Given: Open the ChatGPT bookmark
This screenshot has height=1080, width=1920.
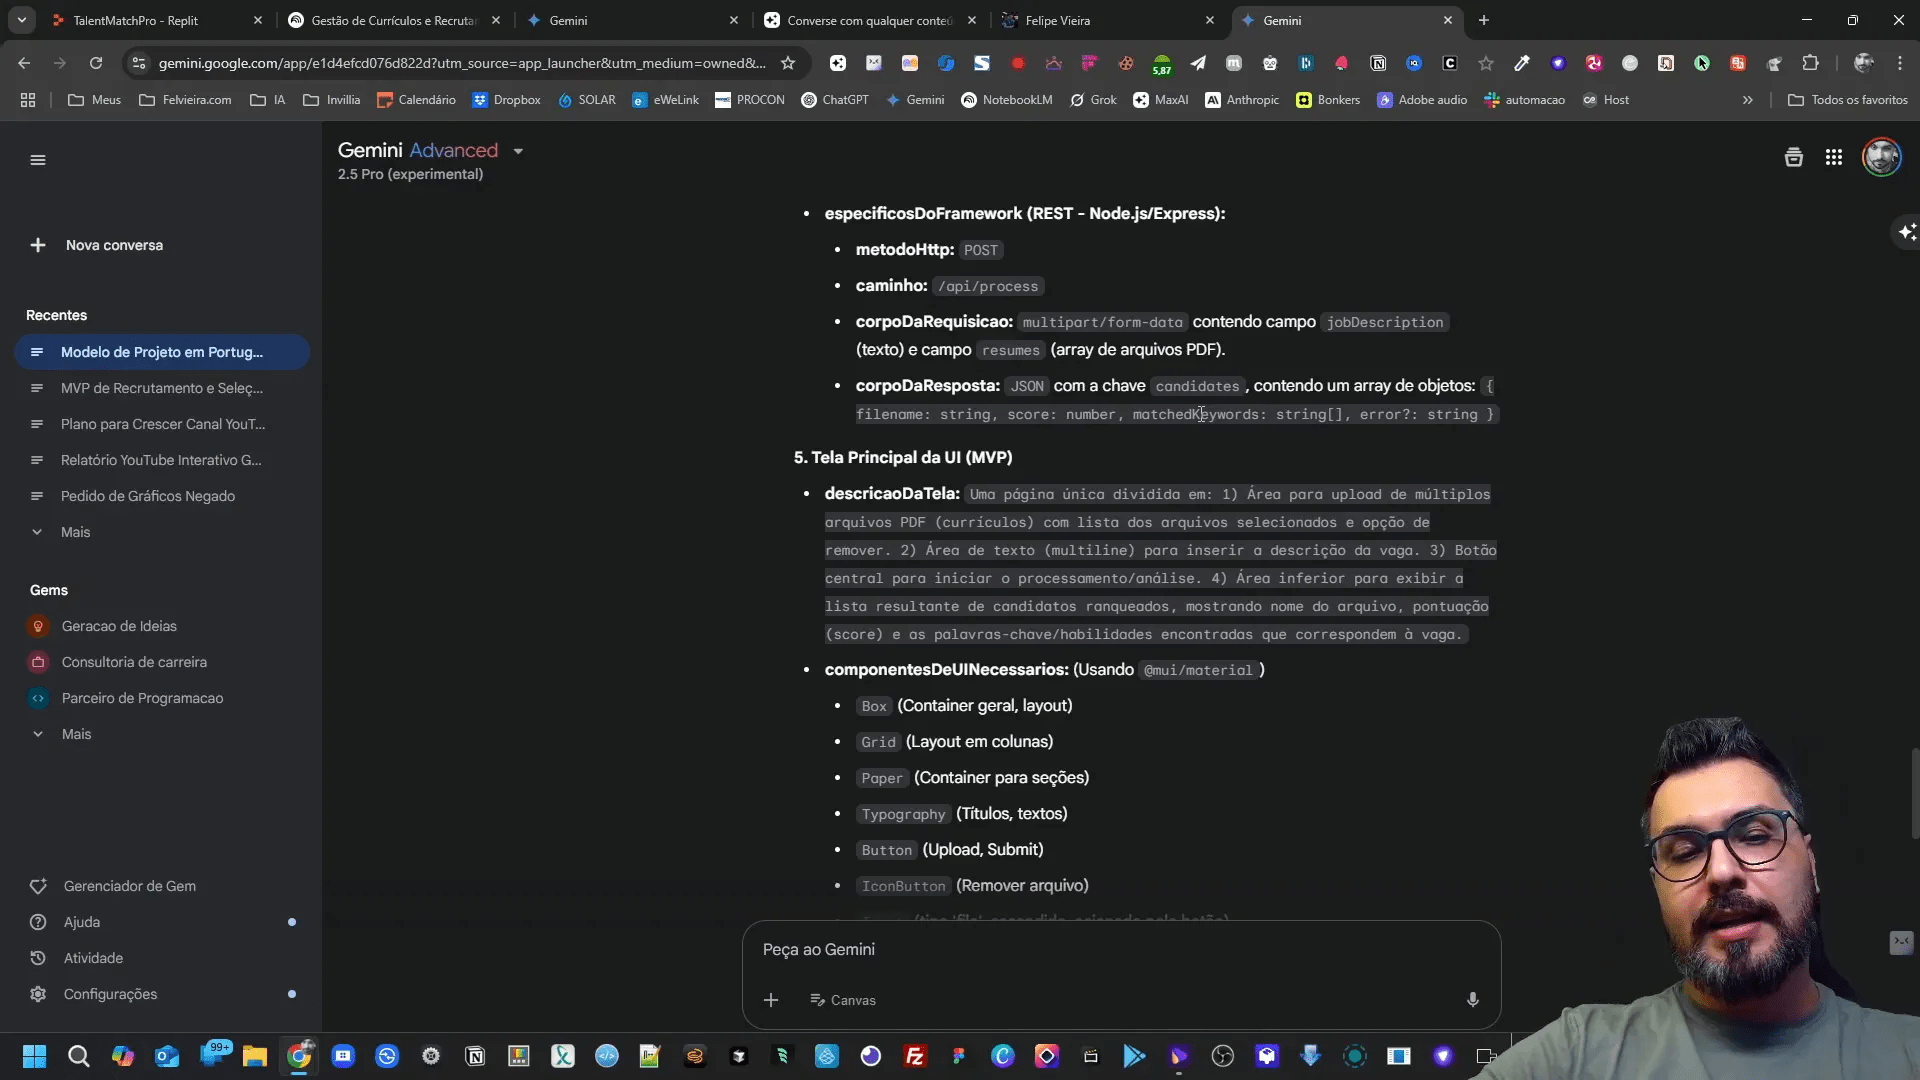Looking at the screenshot, I should coord(835,100).
